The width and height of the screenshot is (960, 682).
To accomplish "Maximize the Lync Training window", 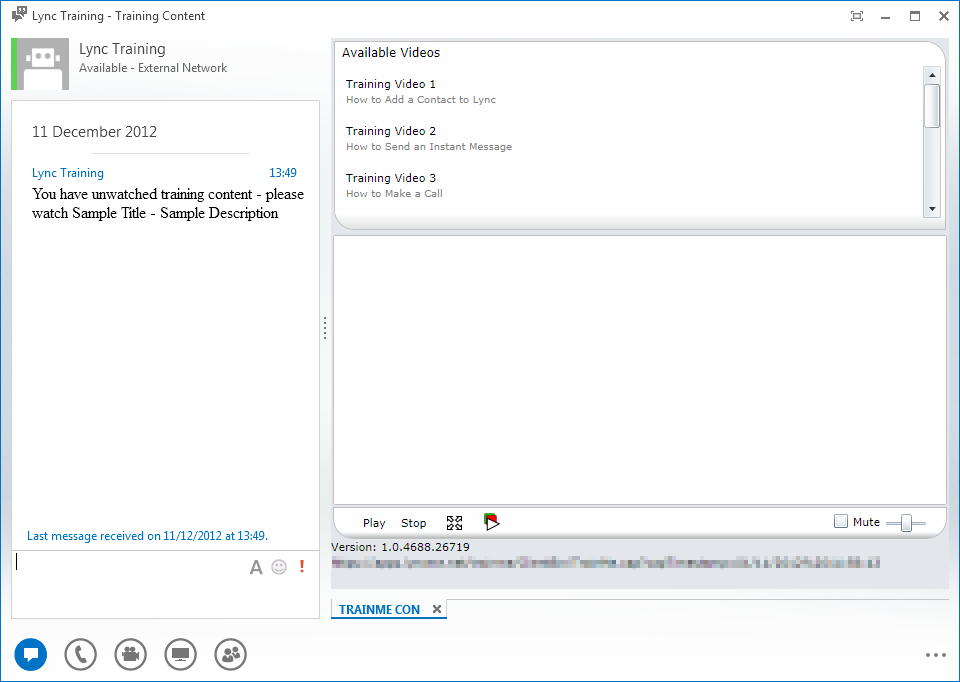I will [x=915, y=17].
